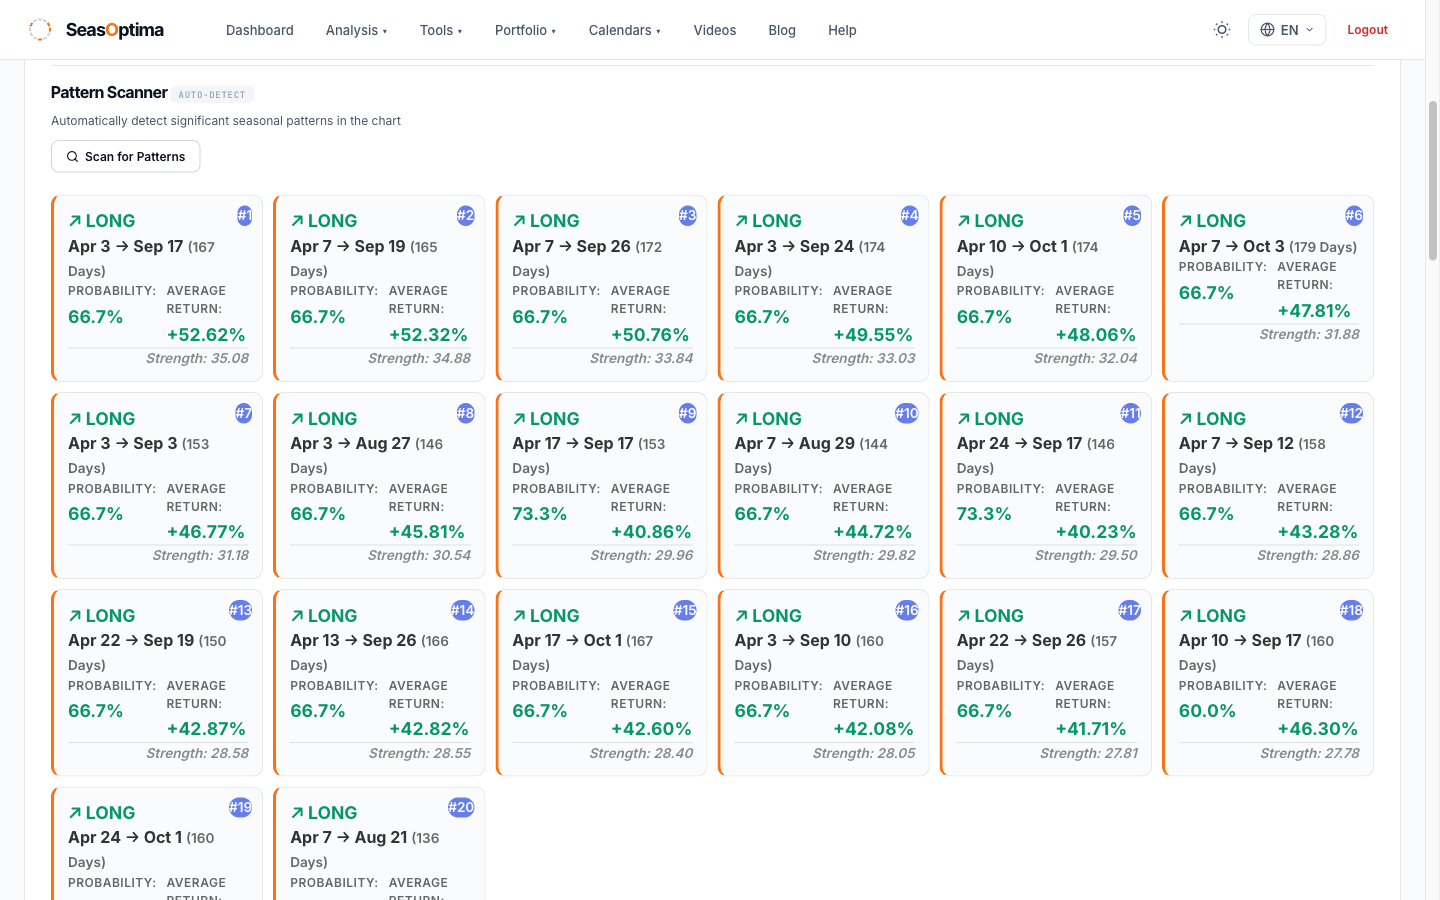Open the EN language dropdown
The image size is (1440, 900).
1287,30
